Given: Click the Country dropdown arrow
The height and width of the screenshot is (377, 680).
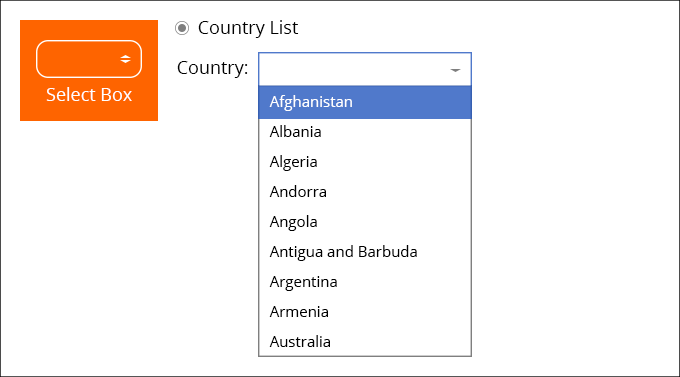Looking at the screenshot, I should pos(455,70).
